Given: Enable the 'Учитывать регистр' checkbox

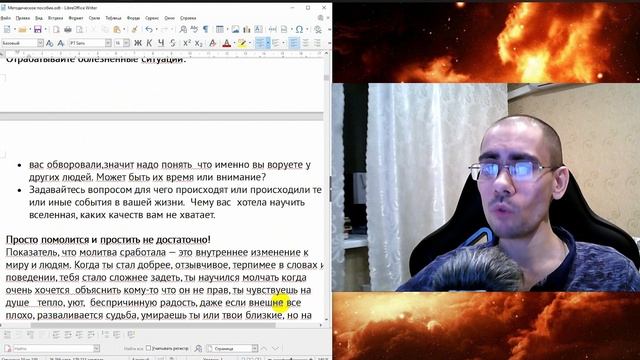Looking at the screenshot, I should click(149, 348).
